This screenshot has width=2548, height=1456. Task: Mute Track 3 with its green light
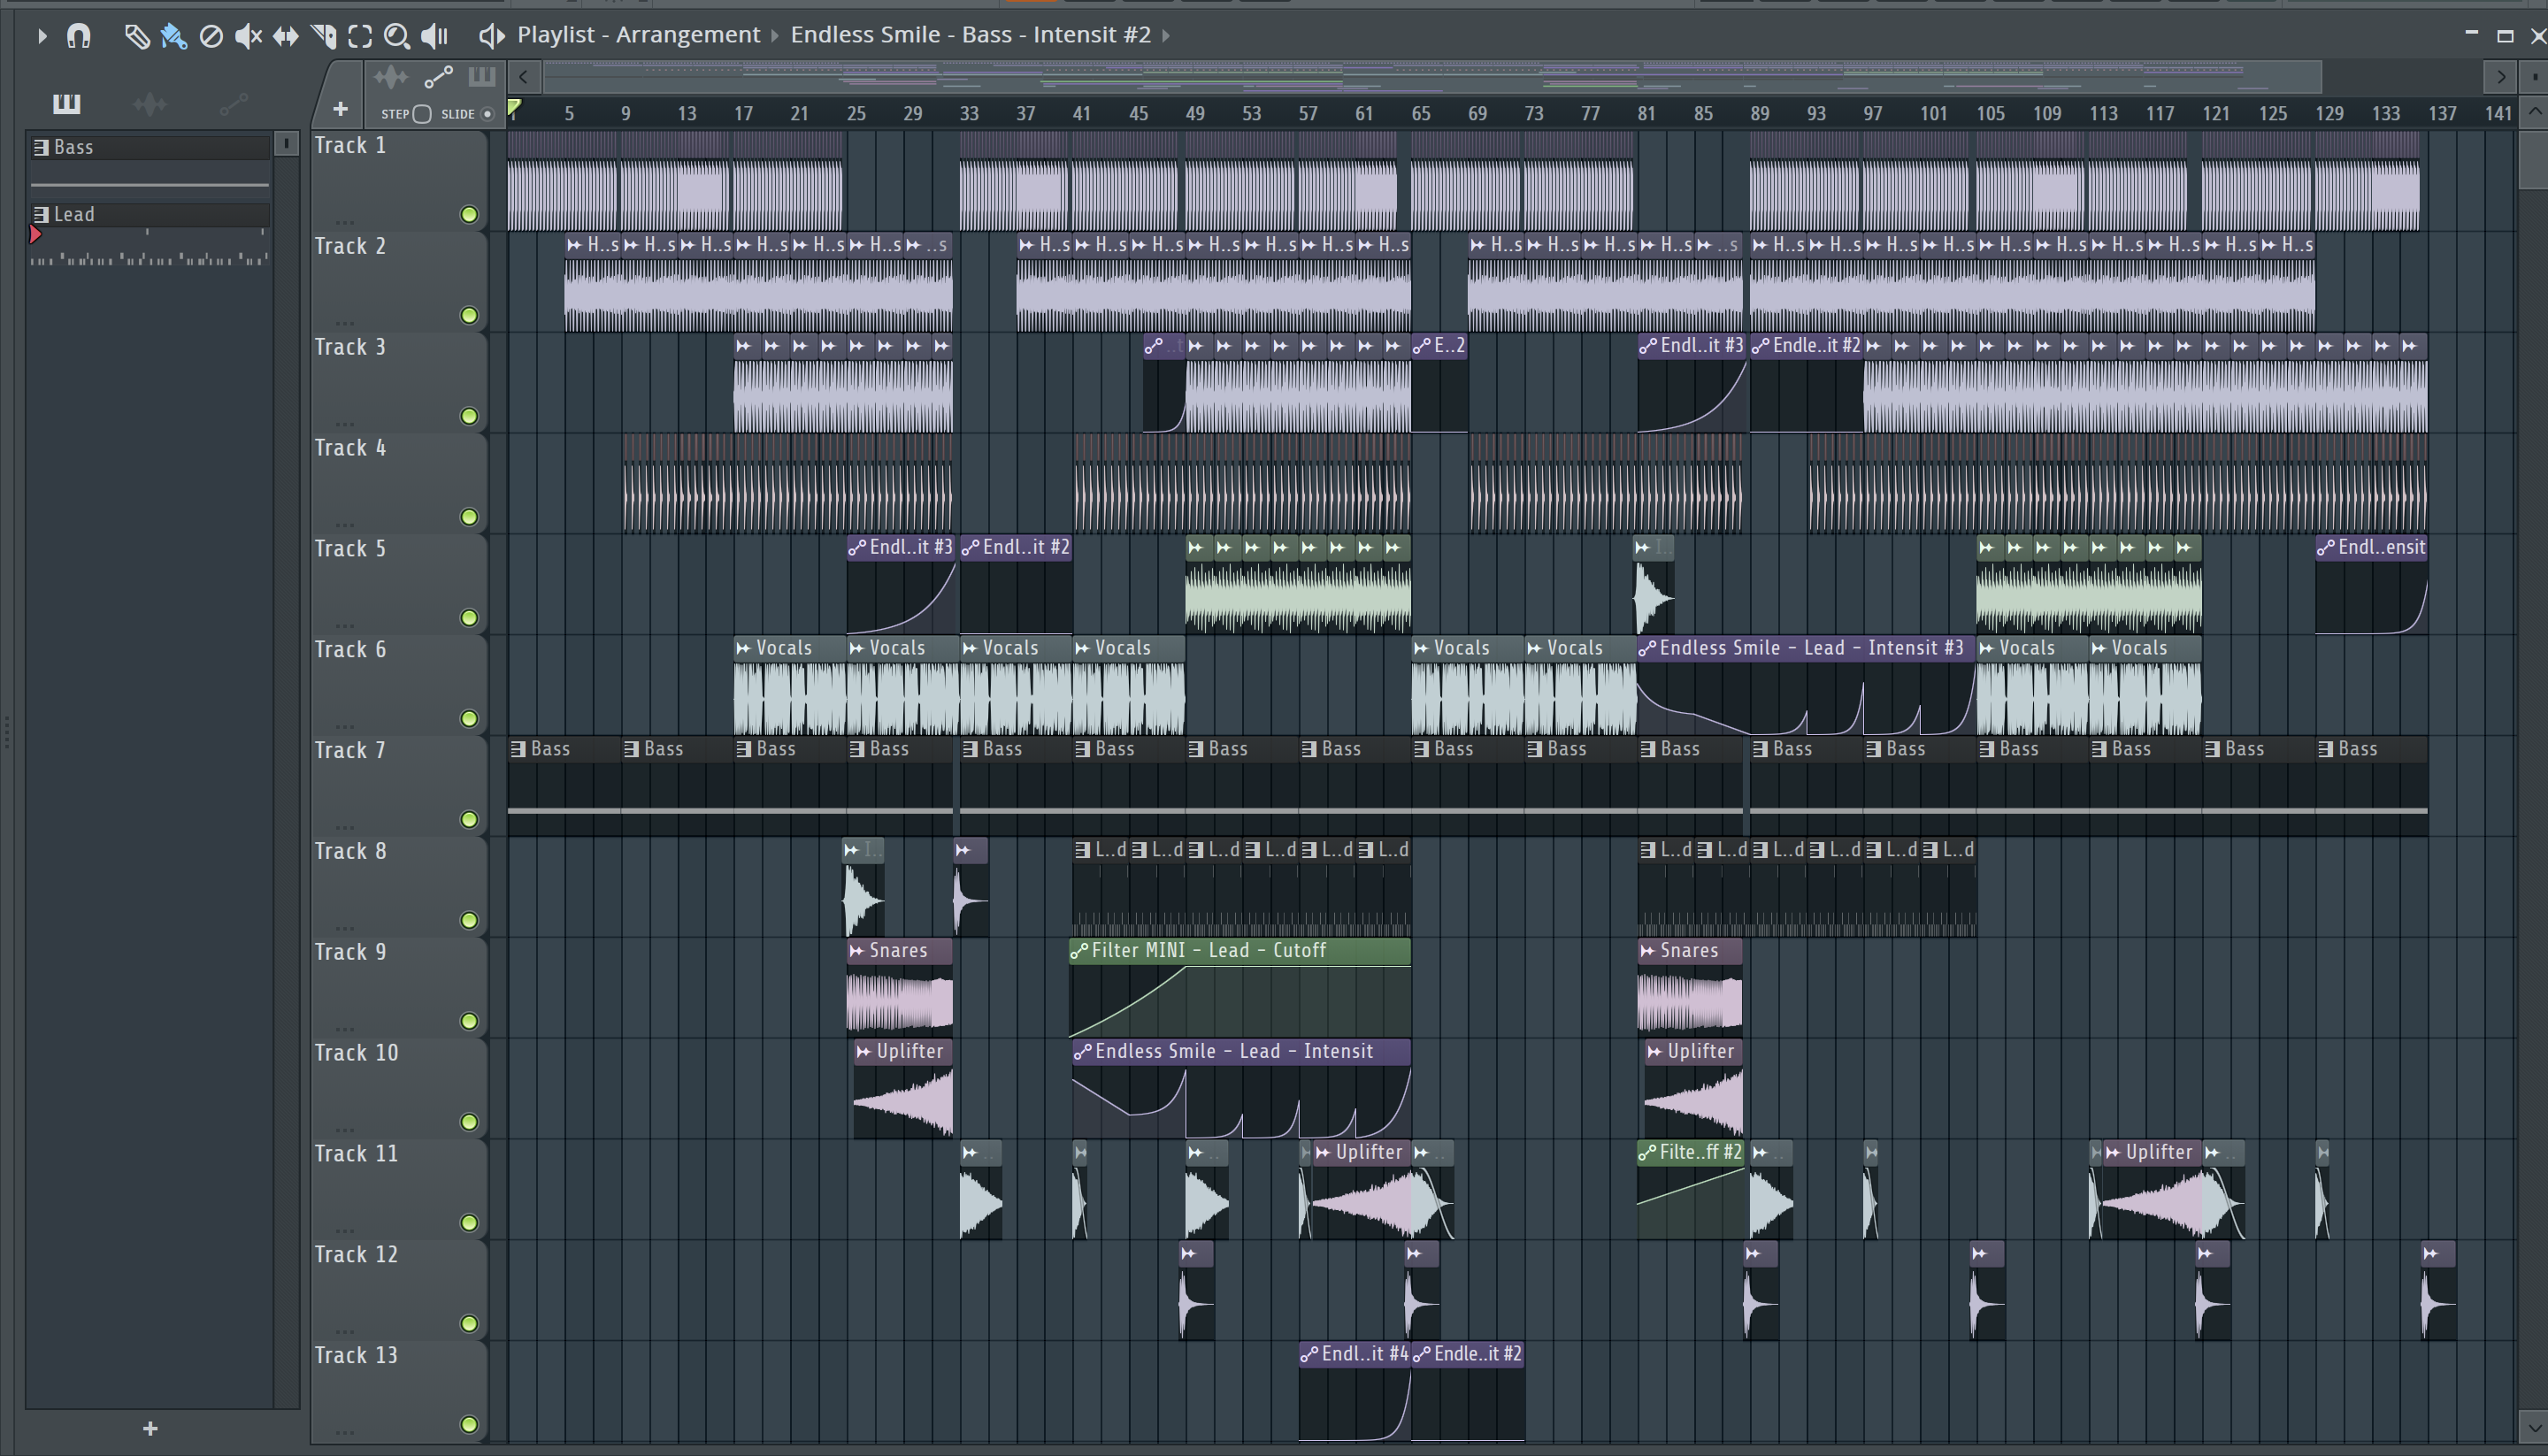coord(469,416)
